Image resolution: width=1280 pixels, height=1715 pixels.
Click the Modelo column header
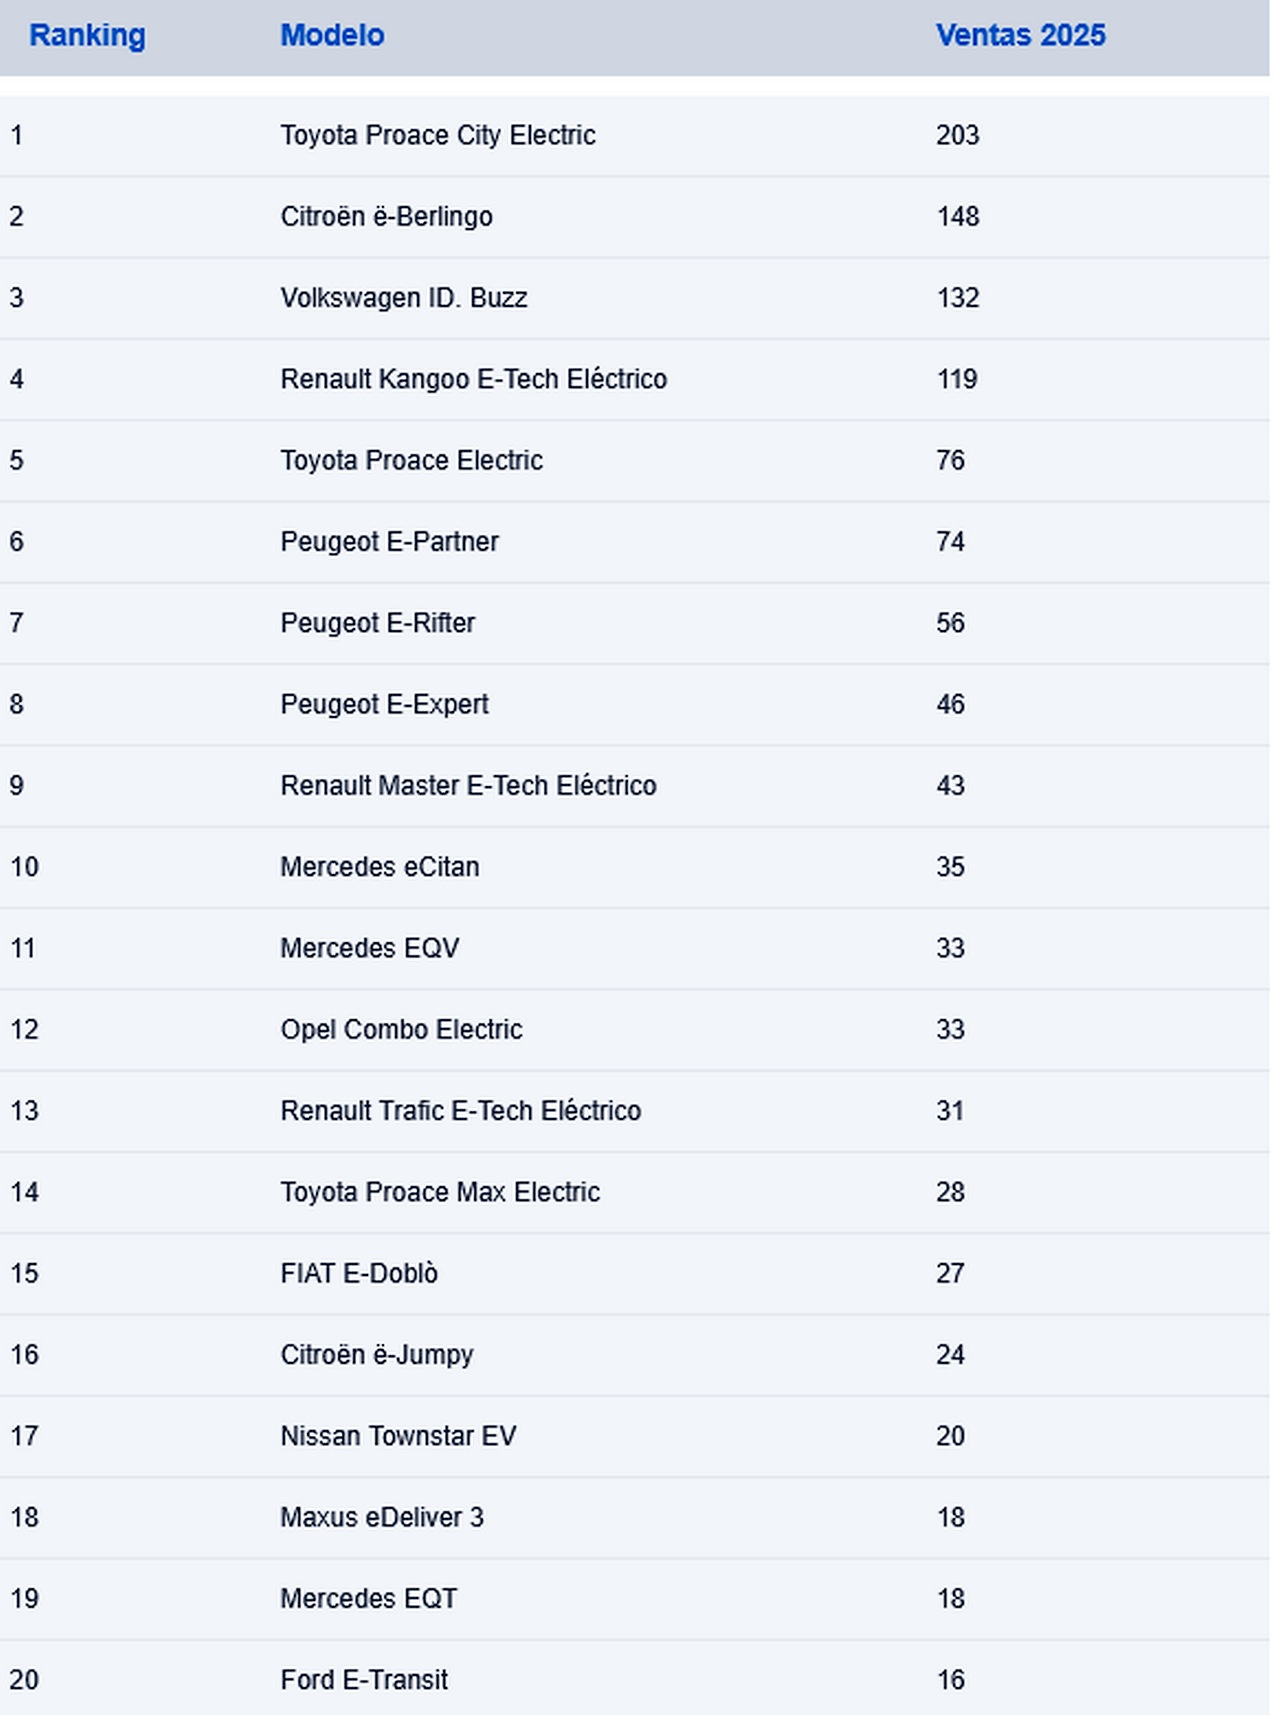tap(332, 35)
